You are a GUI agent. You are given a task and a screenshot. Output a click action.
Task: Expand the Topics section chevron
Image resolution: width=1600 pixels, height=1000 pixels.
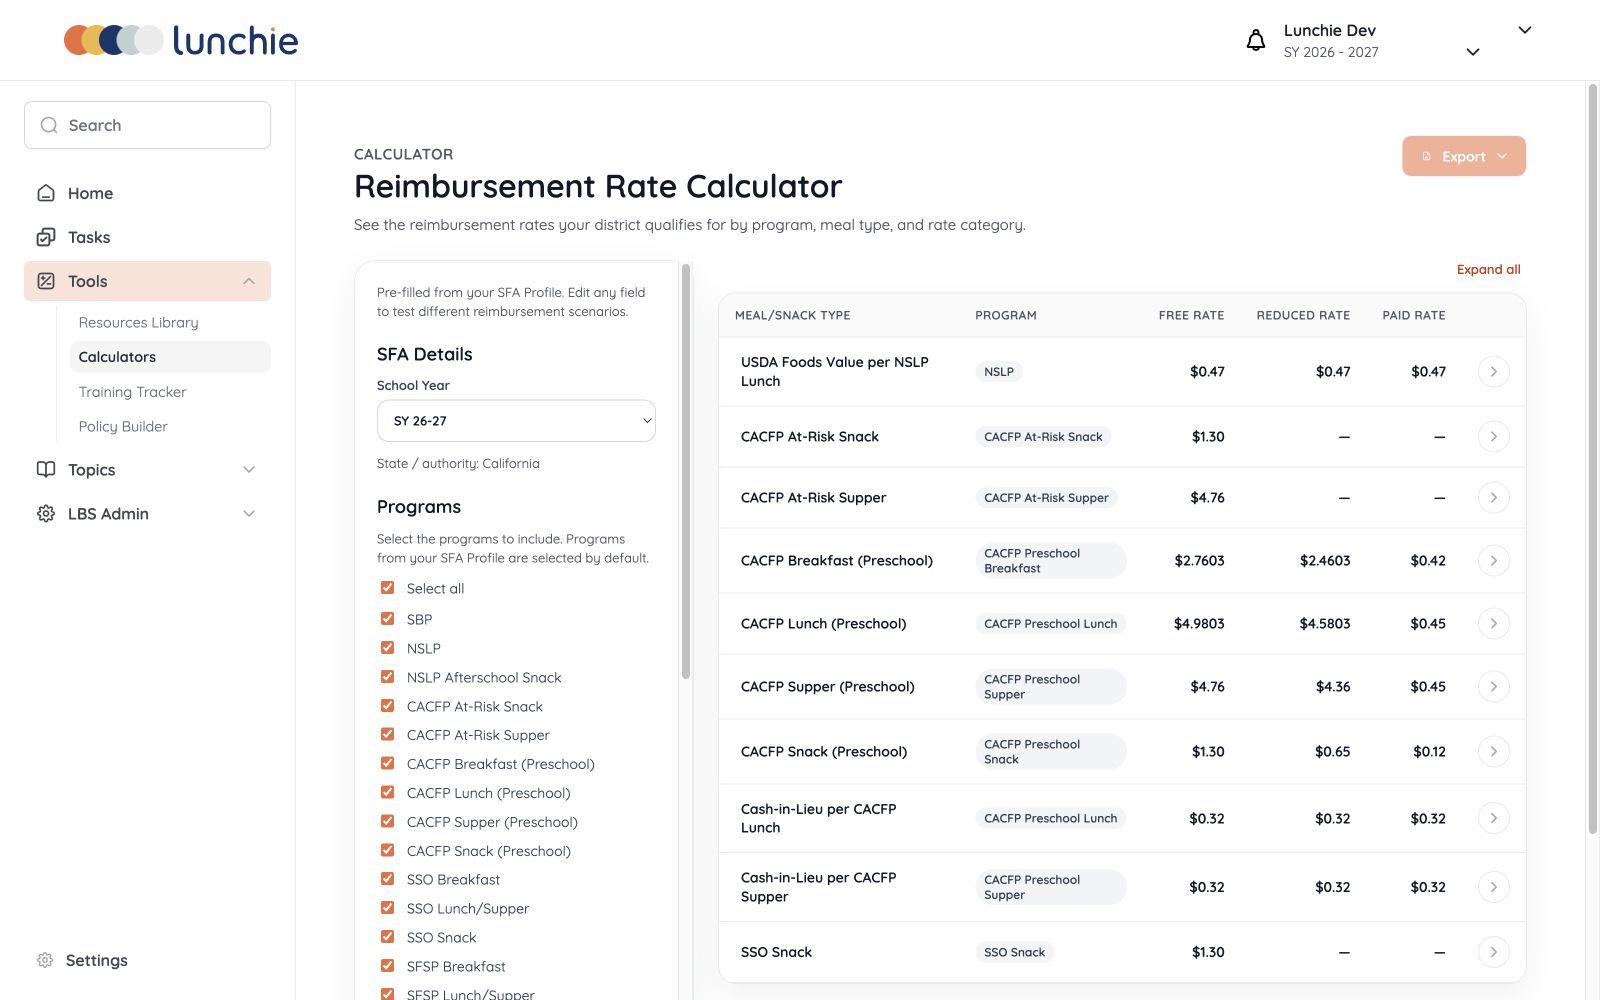tap(249, 469)
